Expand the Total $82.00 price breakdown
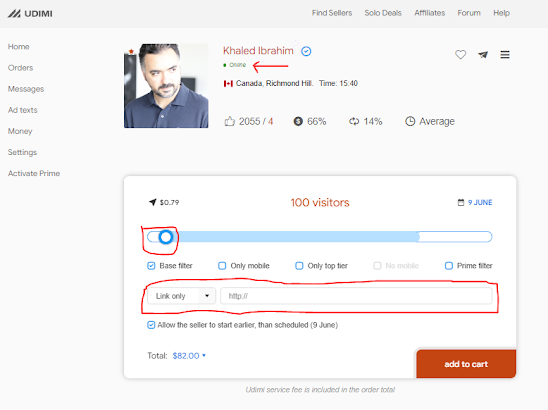548x410 pixels. pos(189,356)
